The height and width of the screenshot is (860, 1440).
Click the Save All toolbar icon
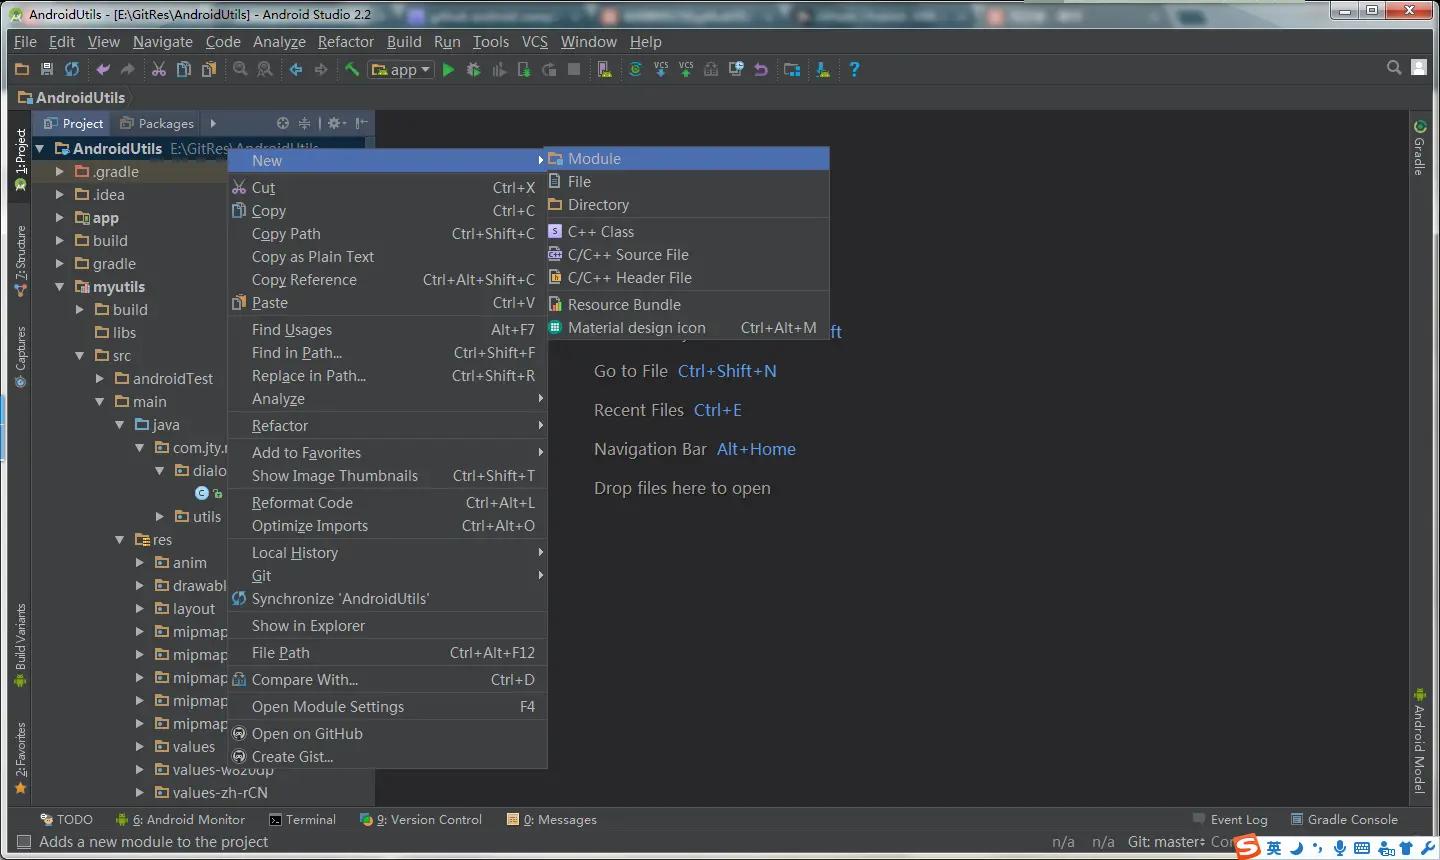(x=47, y=69)
